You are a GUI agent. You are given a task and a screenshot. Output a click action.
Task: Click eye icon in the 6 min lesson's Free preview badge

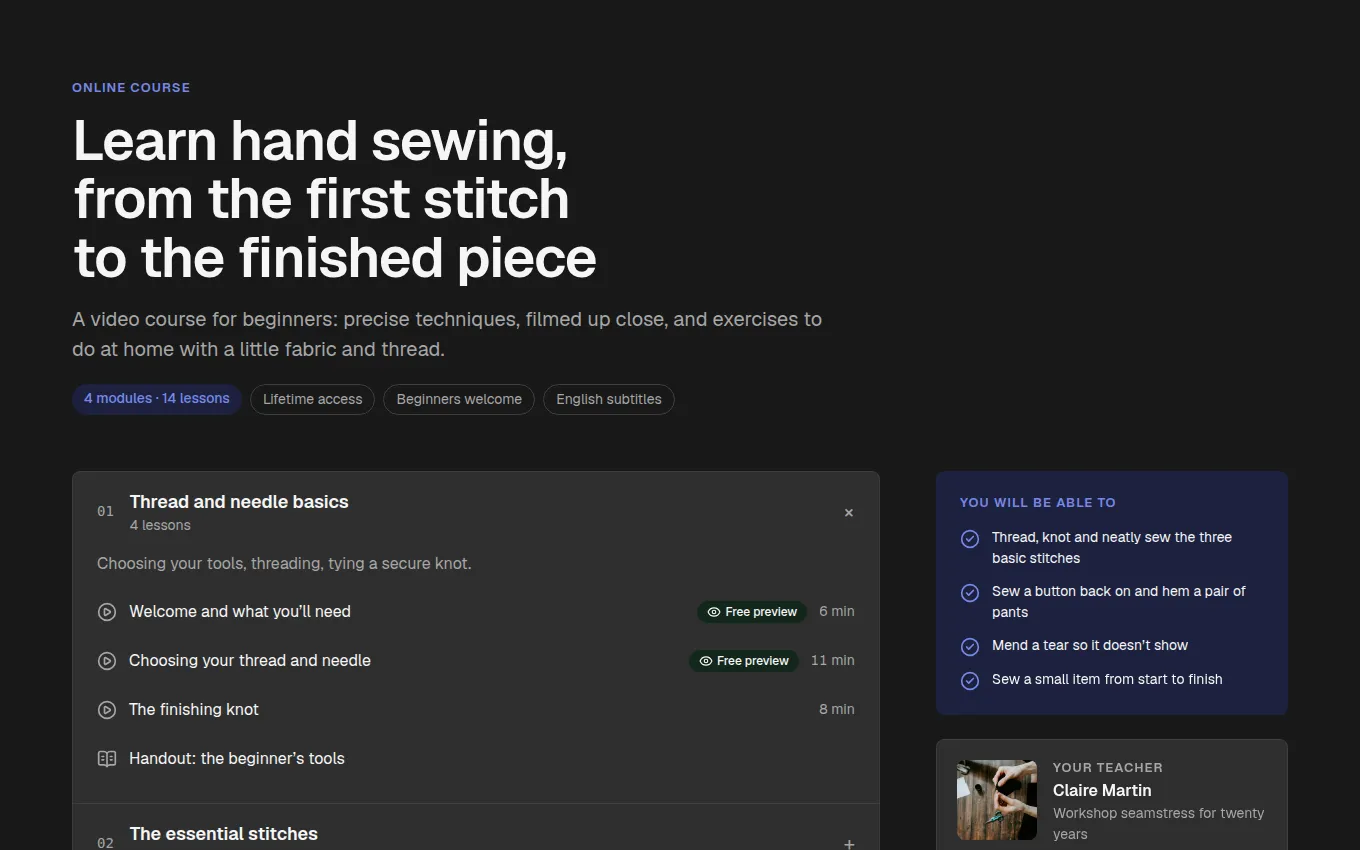click(x=714, y=612)
